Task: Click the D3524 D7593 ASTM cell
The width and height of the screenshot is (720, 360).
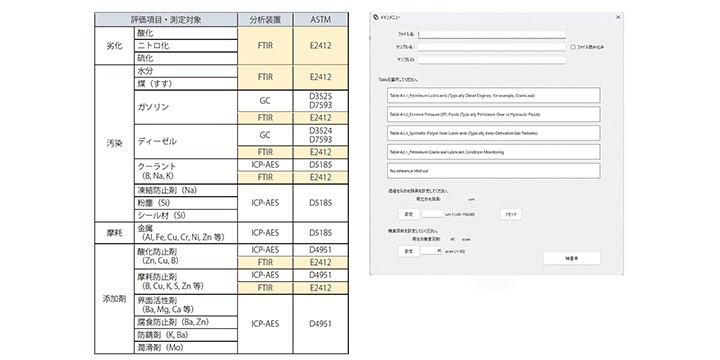Action: tap(321, 135)
